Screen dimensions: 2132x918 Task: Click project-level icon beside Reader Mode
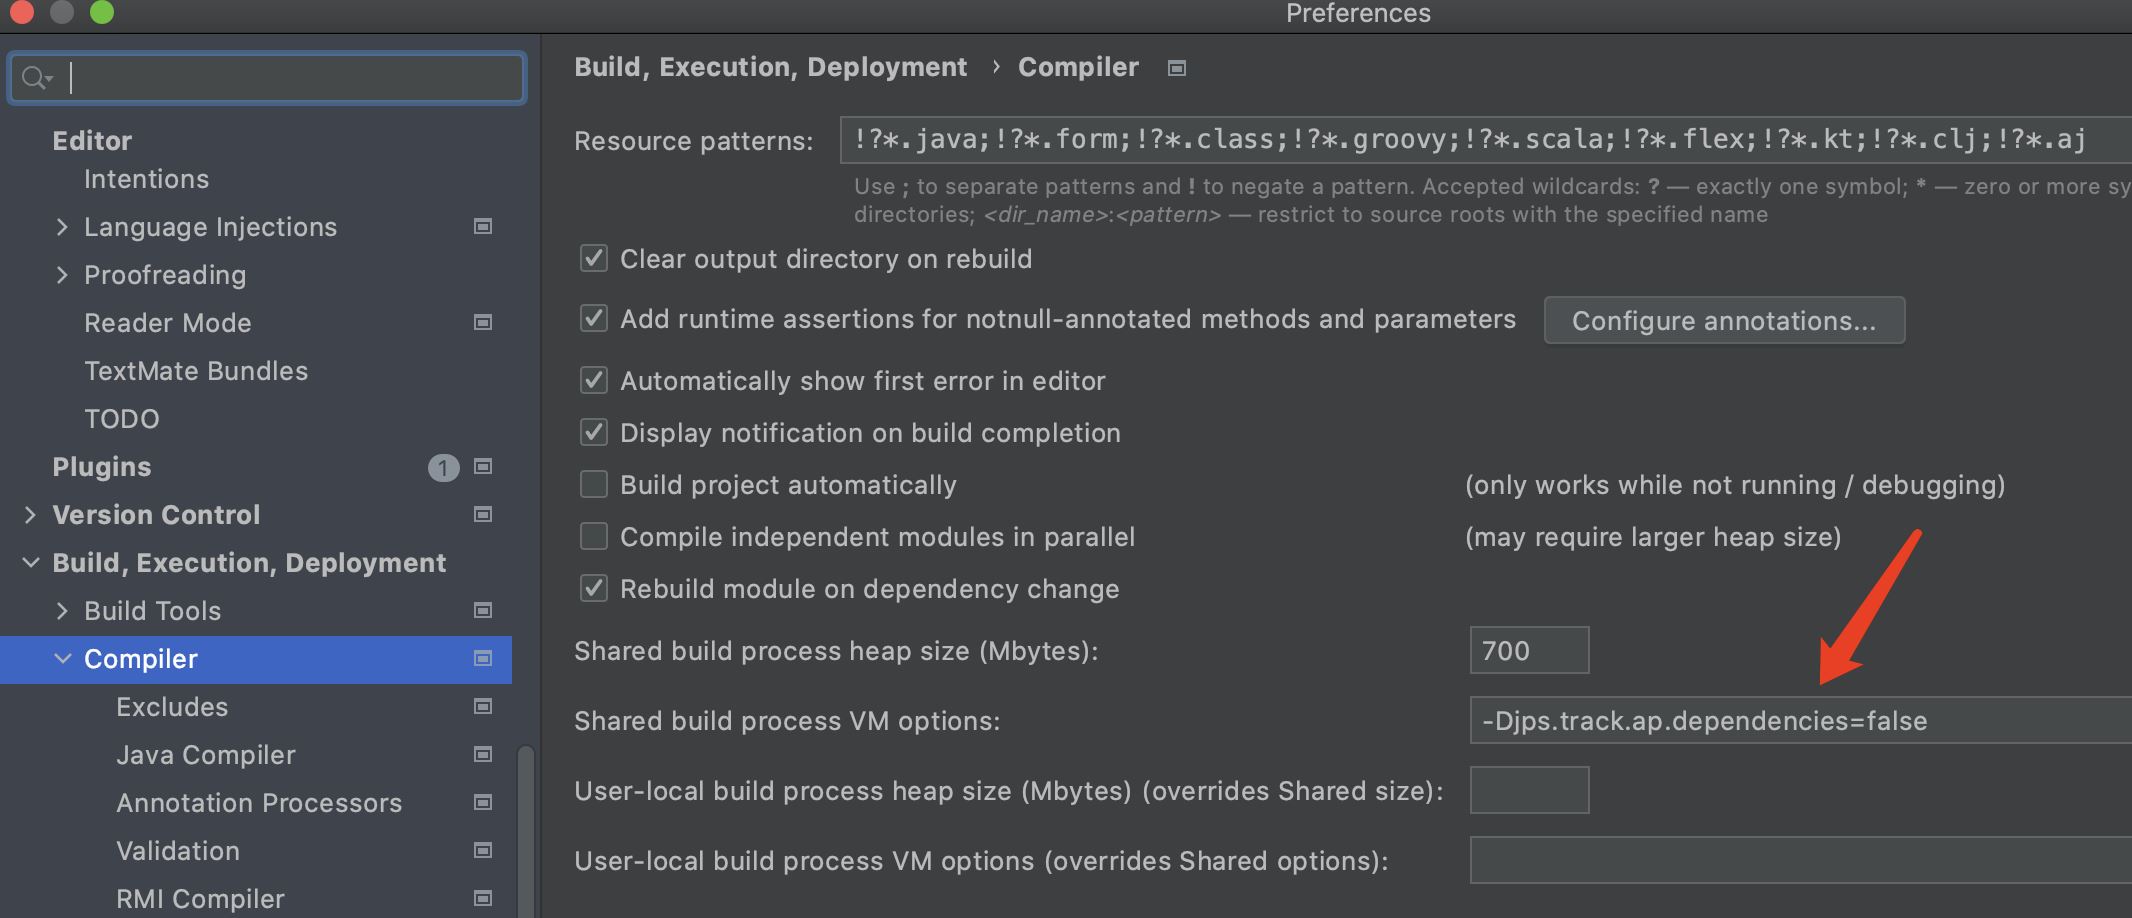483,323
